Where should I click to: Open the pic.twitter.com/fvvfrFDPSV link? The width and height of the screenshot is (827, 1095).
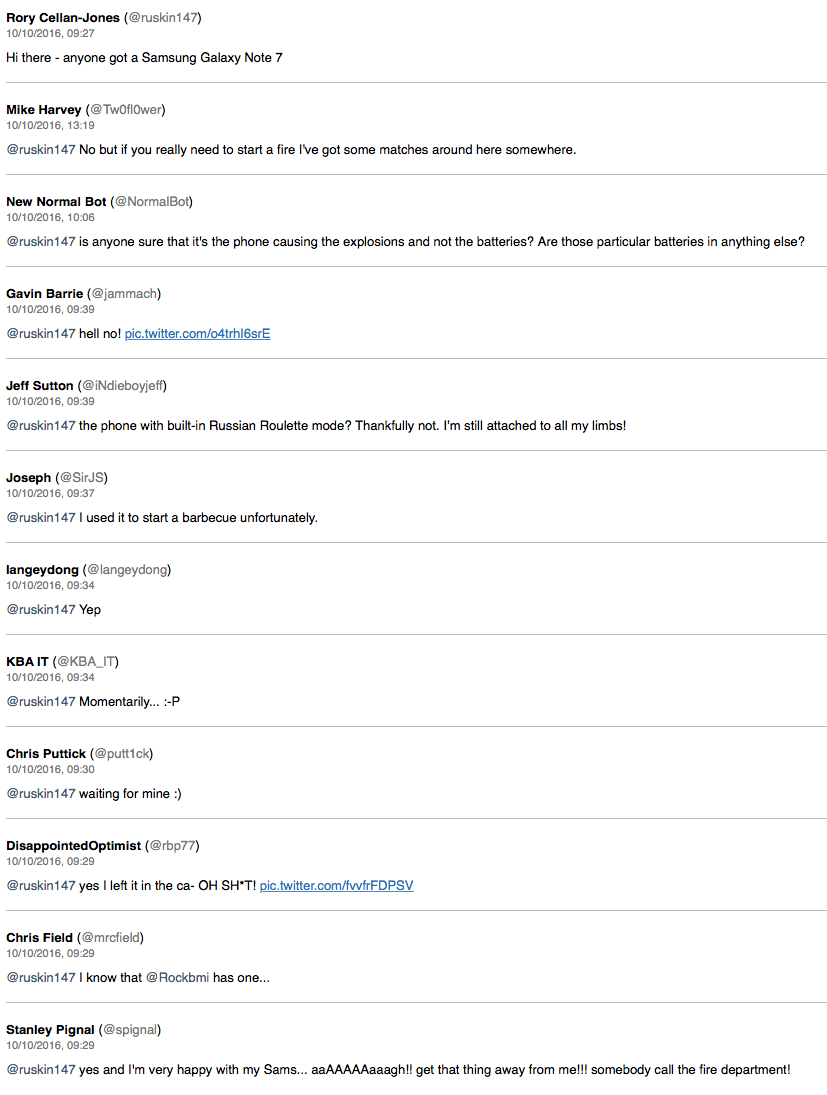336,886
